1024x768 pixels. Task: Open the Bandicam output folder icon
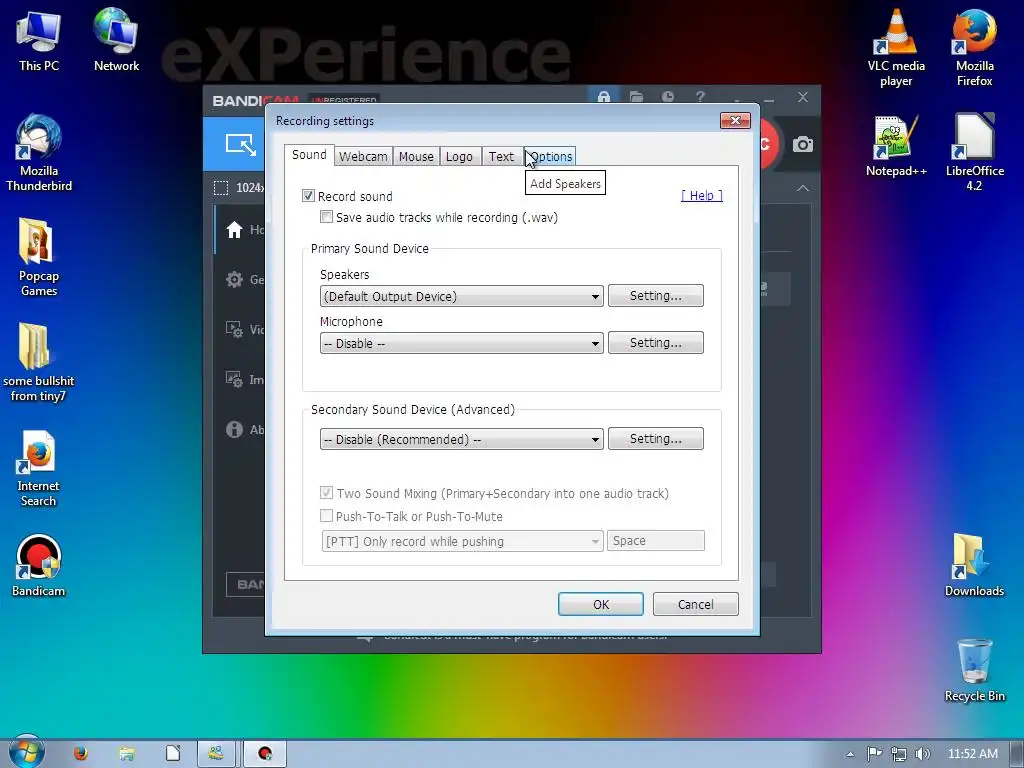(x=636, y=97)
